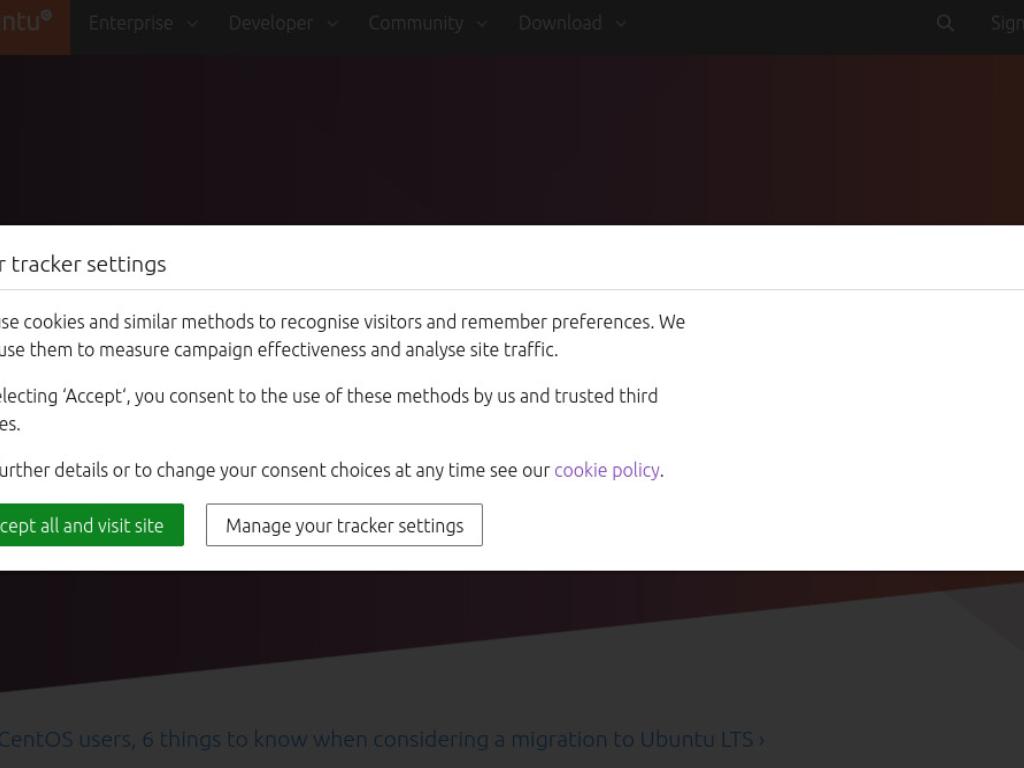Click Manage your tracker settings button
The width and height of the screenshot is (1024, 768).
tap(344, 524)
